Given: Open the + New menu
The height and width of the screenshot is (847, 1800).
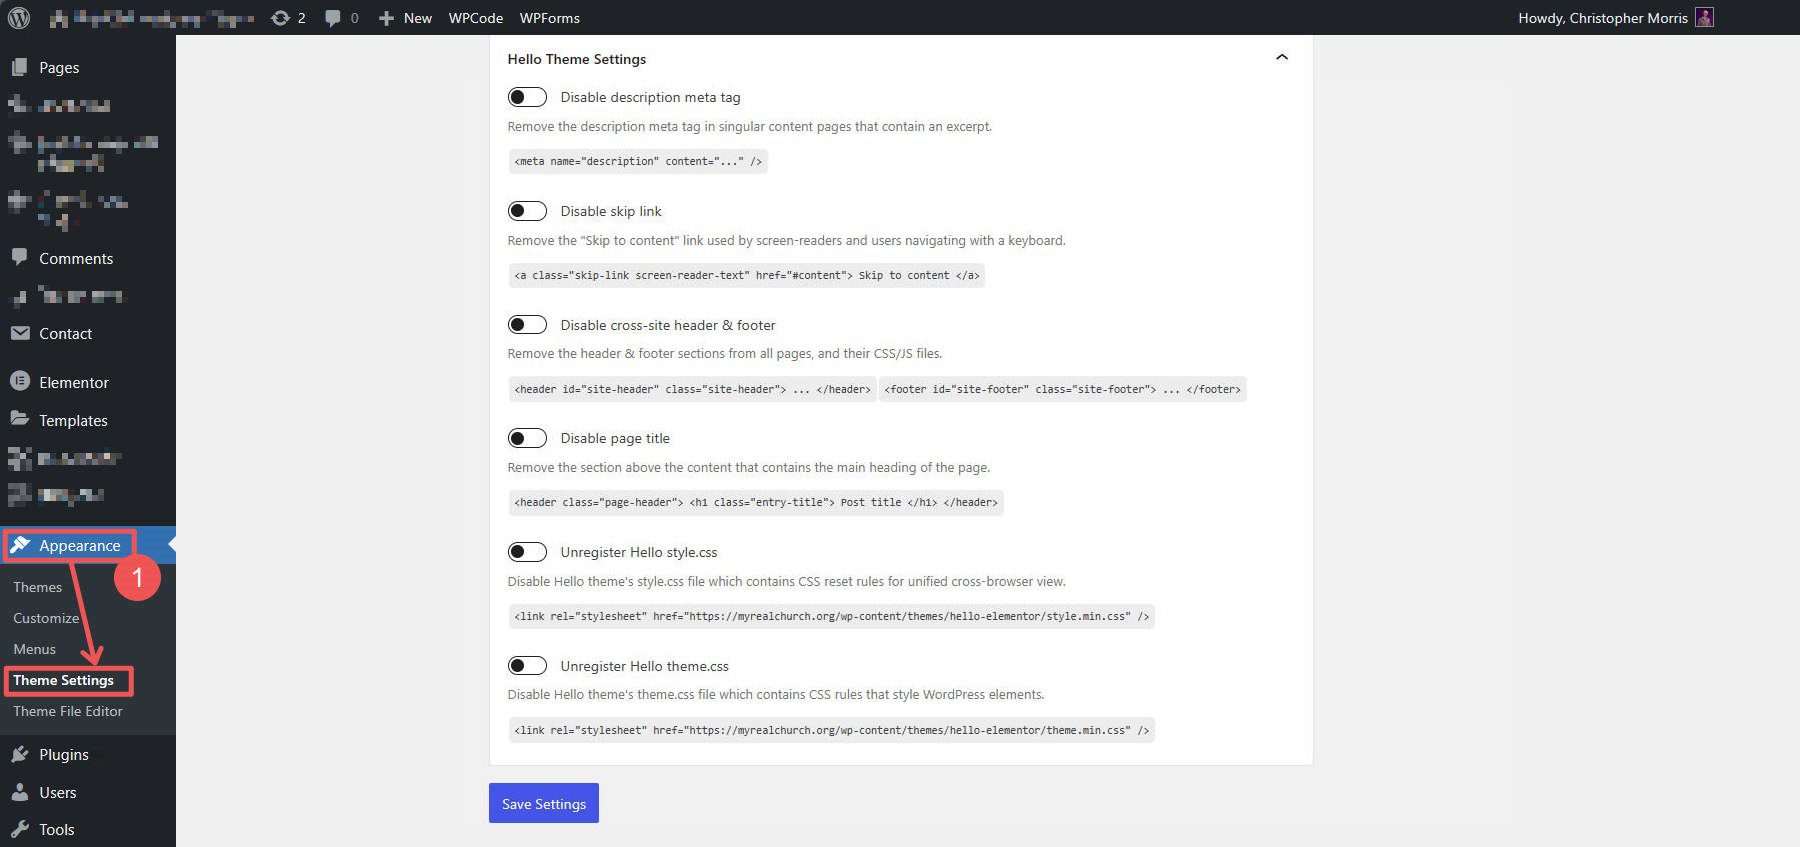Looking at the screenshot, I should [x=404, y=17].
